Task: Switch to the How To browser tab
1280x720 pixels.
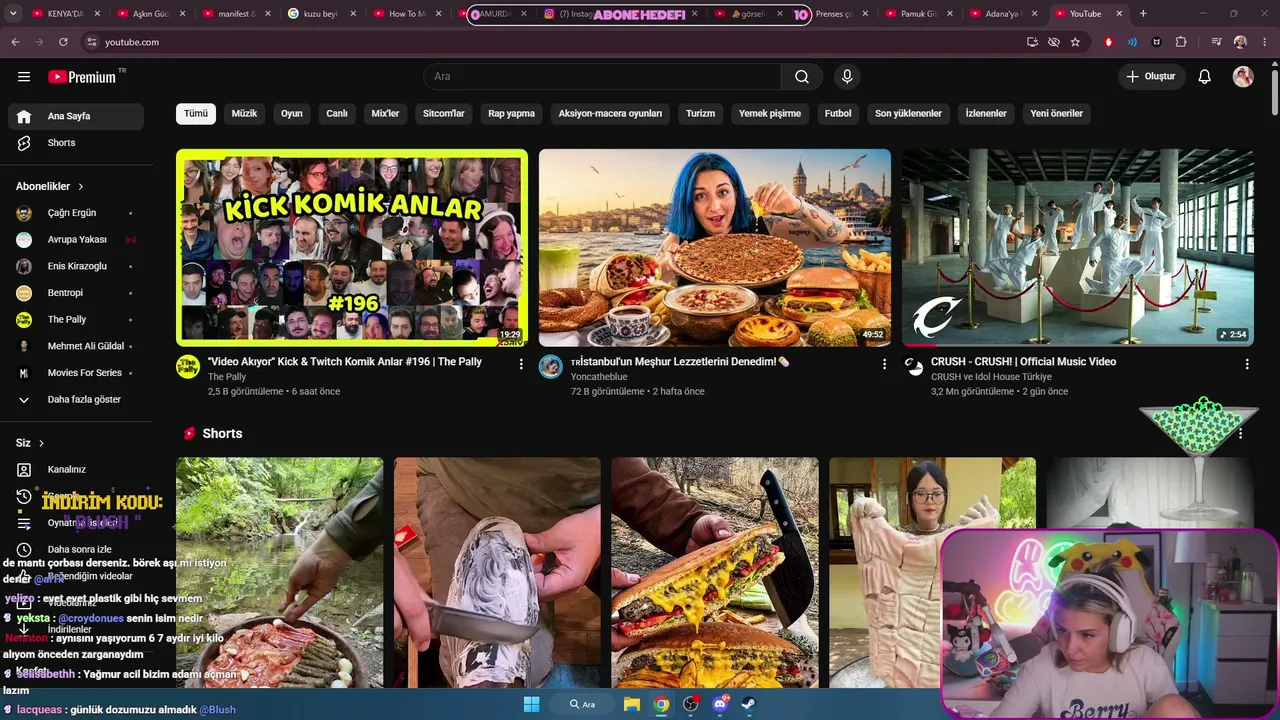Action: (x=406, y=14)
